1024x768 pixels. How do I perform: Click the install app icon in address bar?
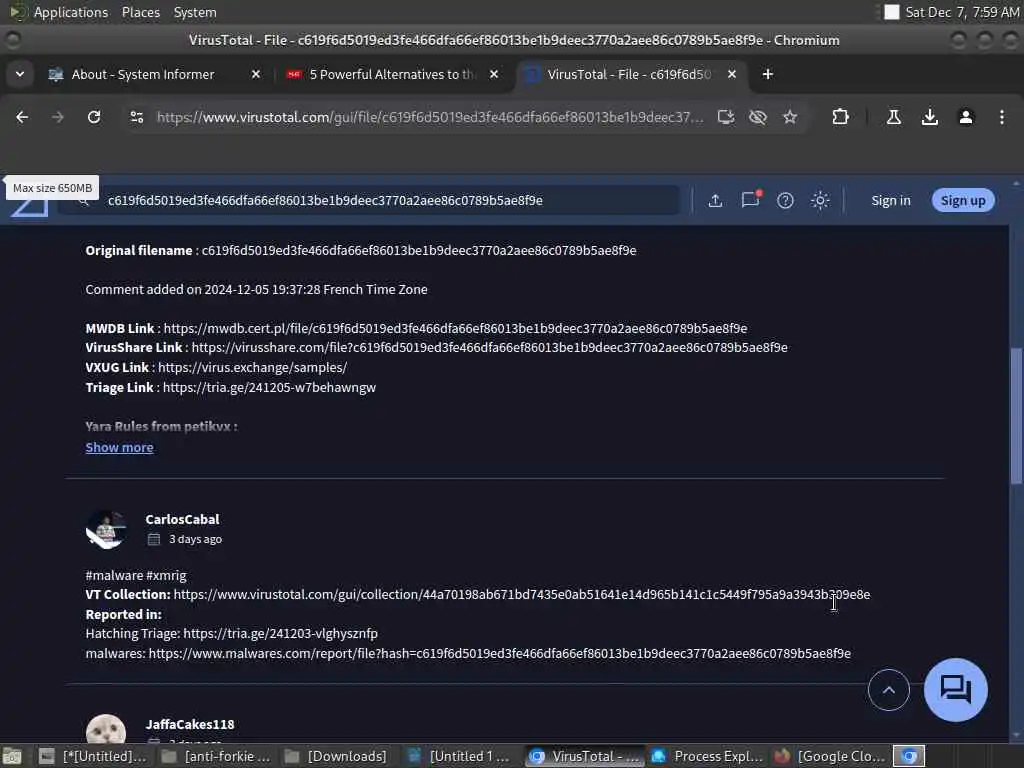[x=726, y=117]
